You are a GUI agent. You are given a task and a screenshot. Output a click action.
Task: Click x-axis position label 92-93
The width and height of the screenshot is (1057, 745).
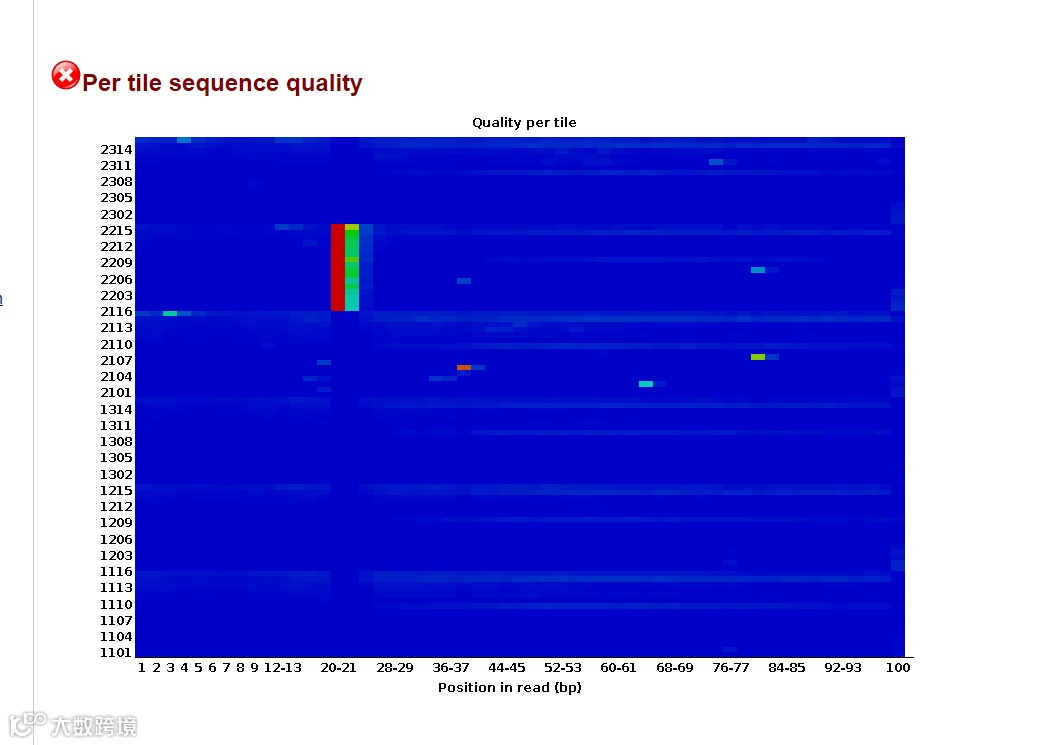[843, 668]
